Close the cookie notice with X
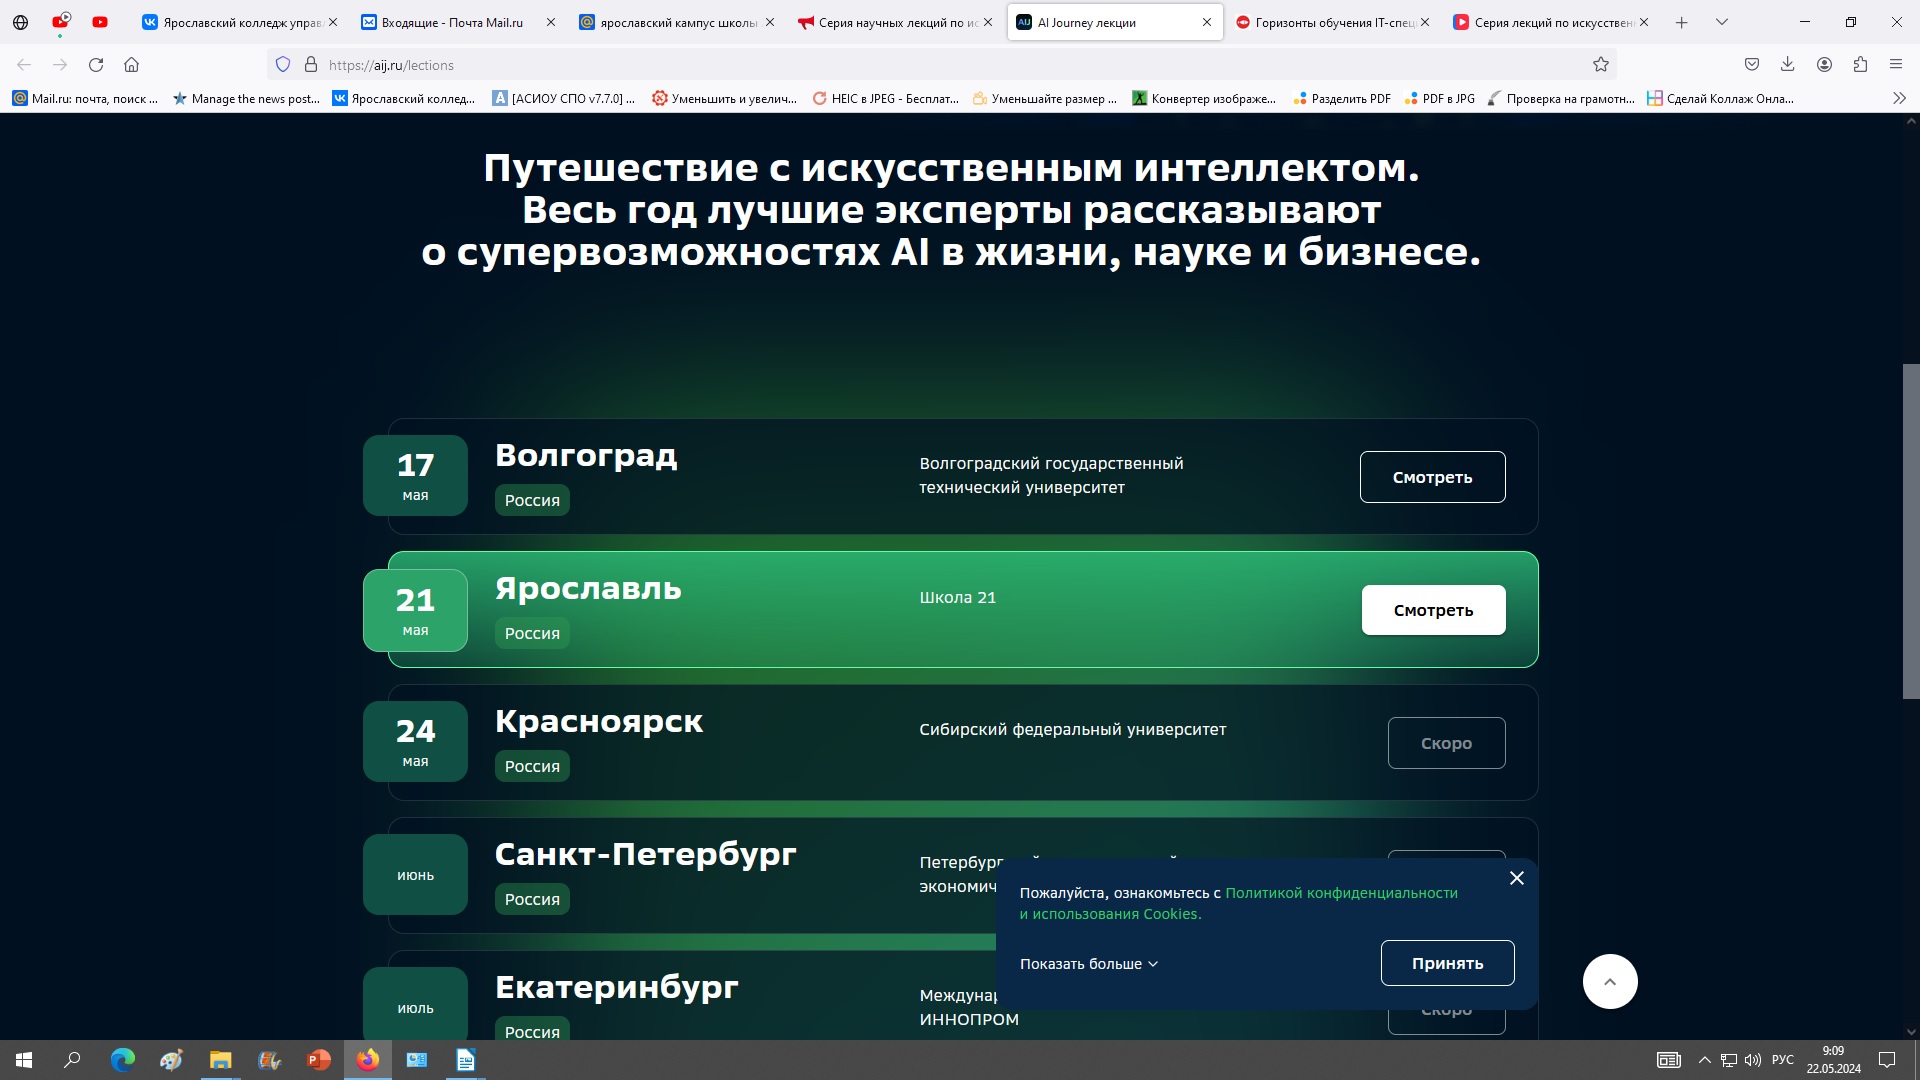1920x1080 pixels. [1517, 878]
